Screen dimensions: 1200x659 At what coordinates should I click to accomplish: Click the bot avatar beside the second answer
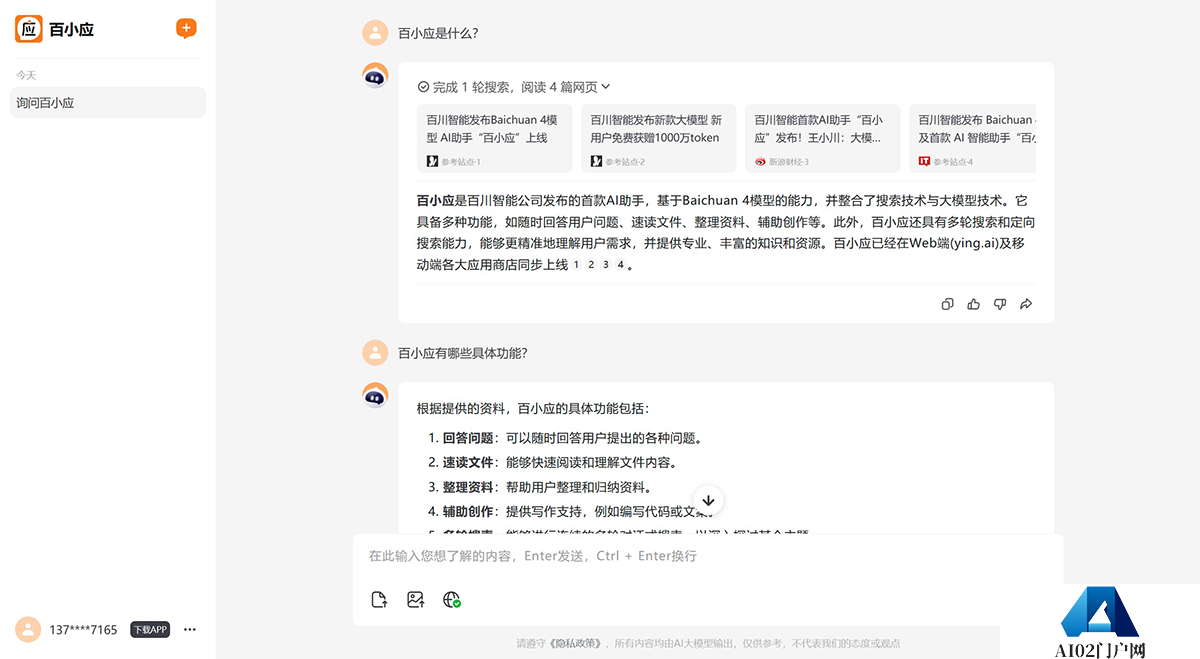[x=375, y=395]
